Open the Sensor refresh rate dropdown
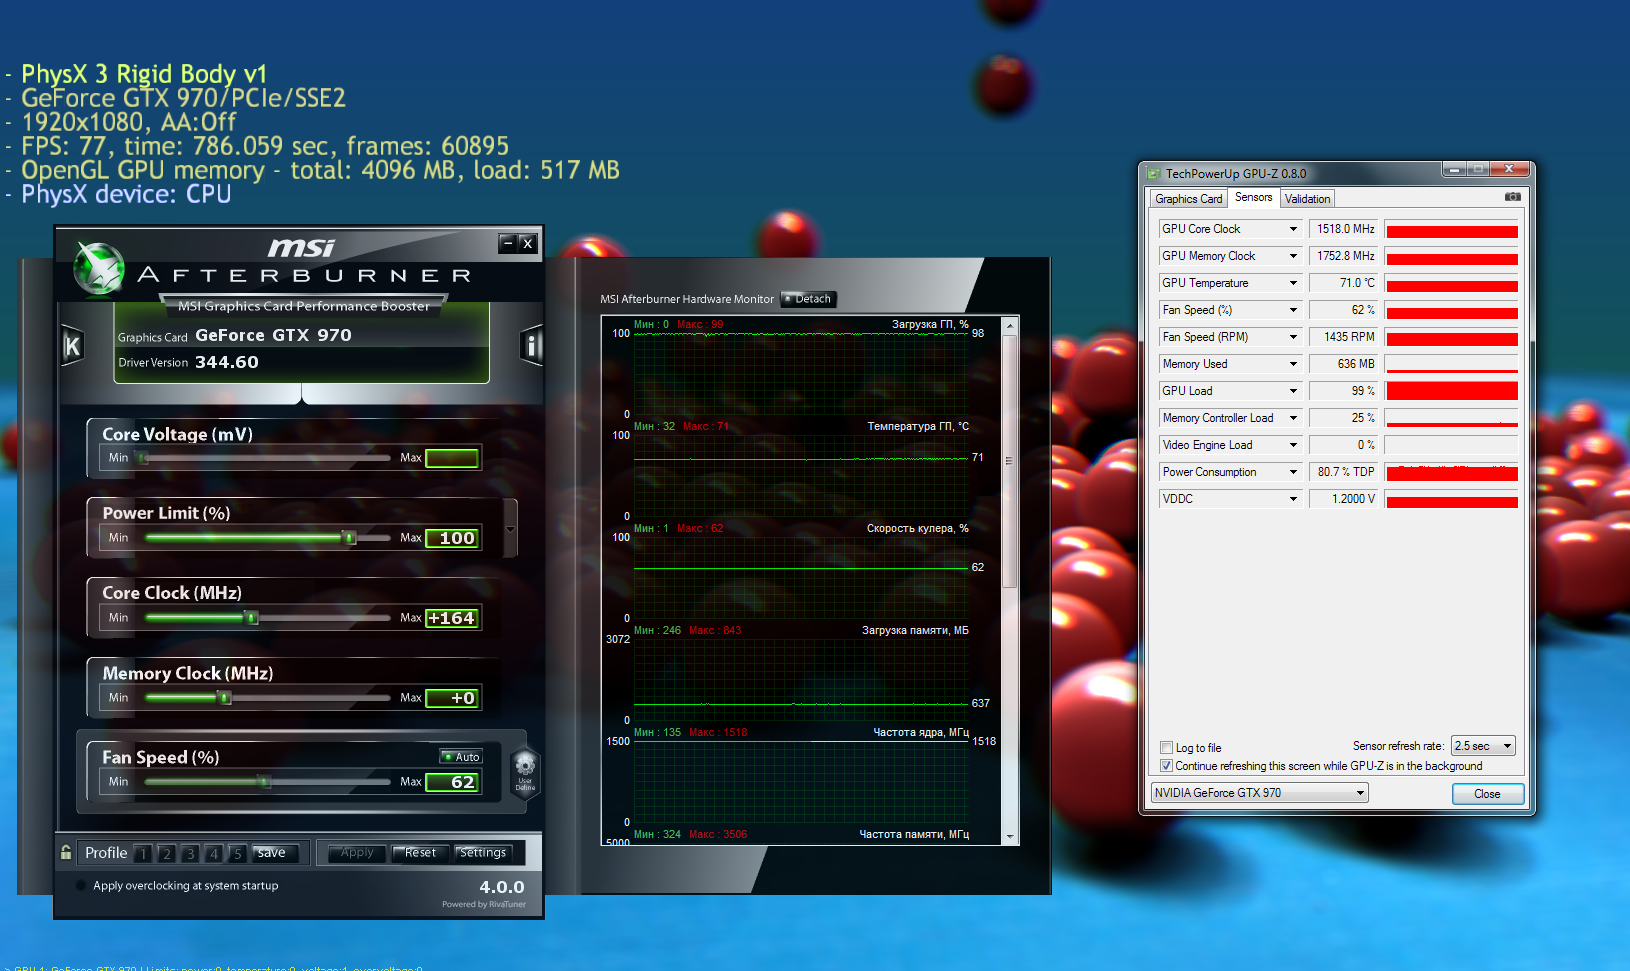The width and height of the screenshot is (1630, 971). pyautogui.click(x=1483, y=746)
